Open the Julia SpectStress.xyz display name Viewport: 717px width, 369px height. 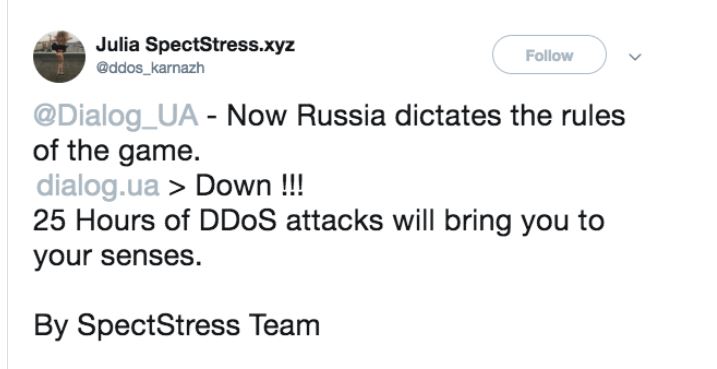(195, 44)
